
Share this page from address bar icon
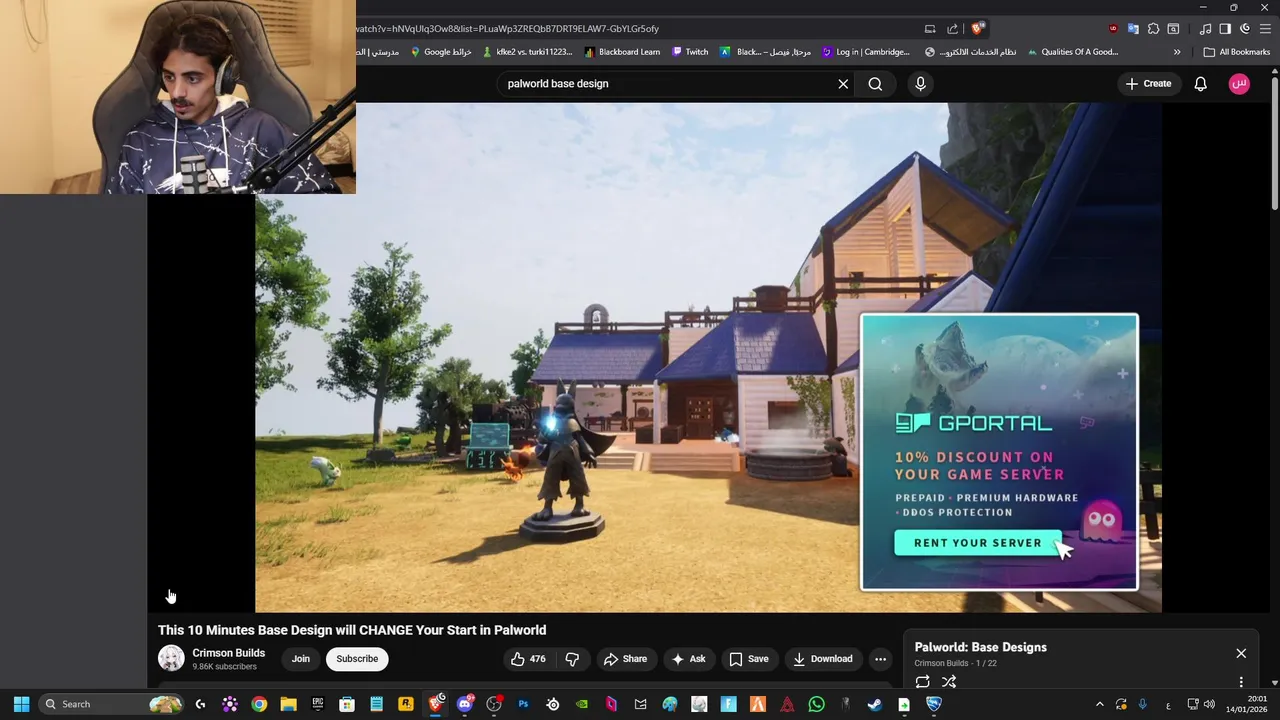[952, 29]
